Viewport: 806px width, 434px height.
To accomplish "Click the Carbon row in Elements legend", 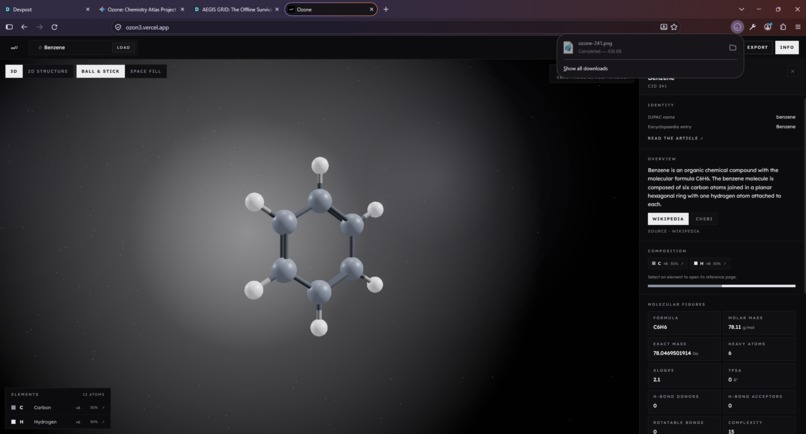I will click(x=58, y=407).
